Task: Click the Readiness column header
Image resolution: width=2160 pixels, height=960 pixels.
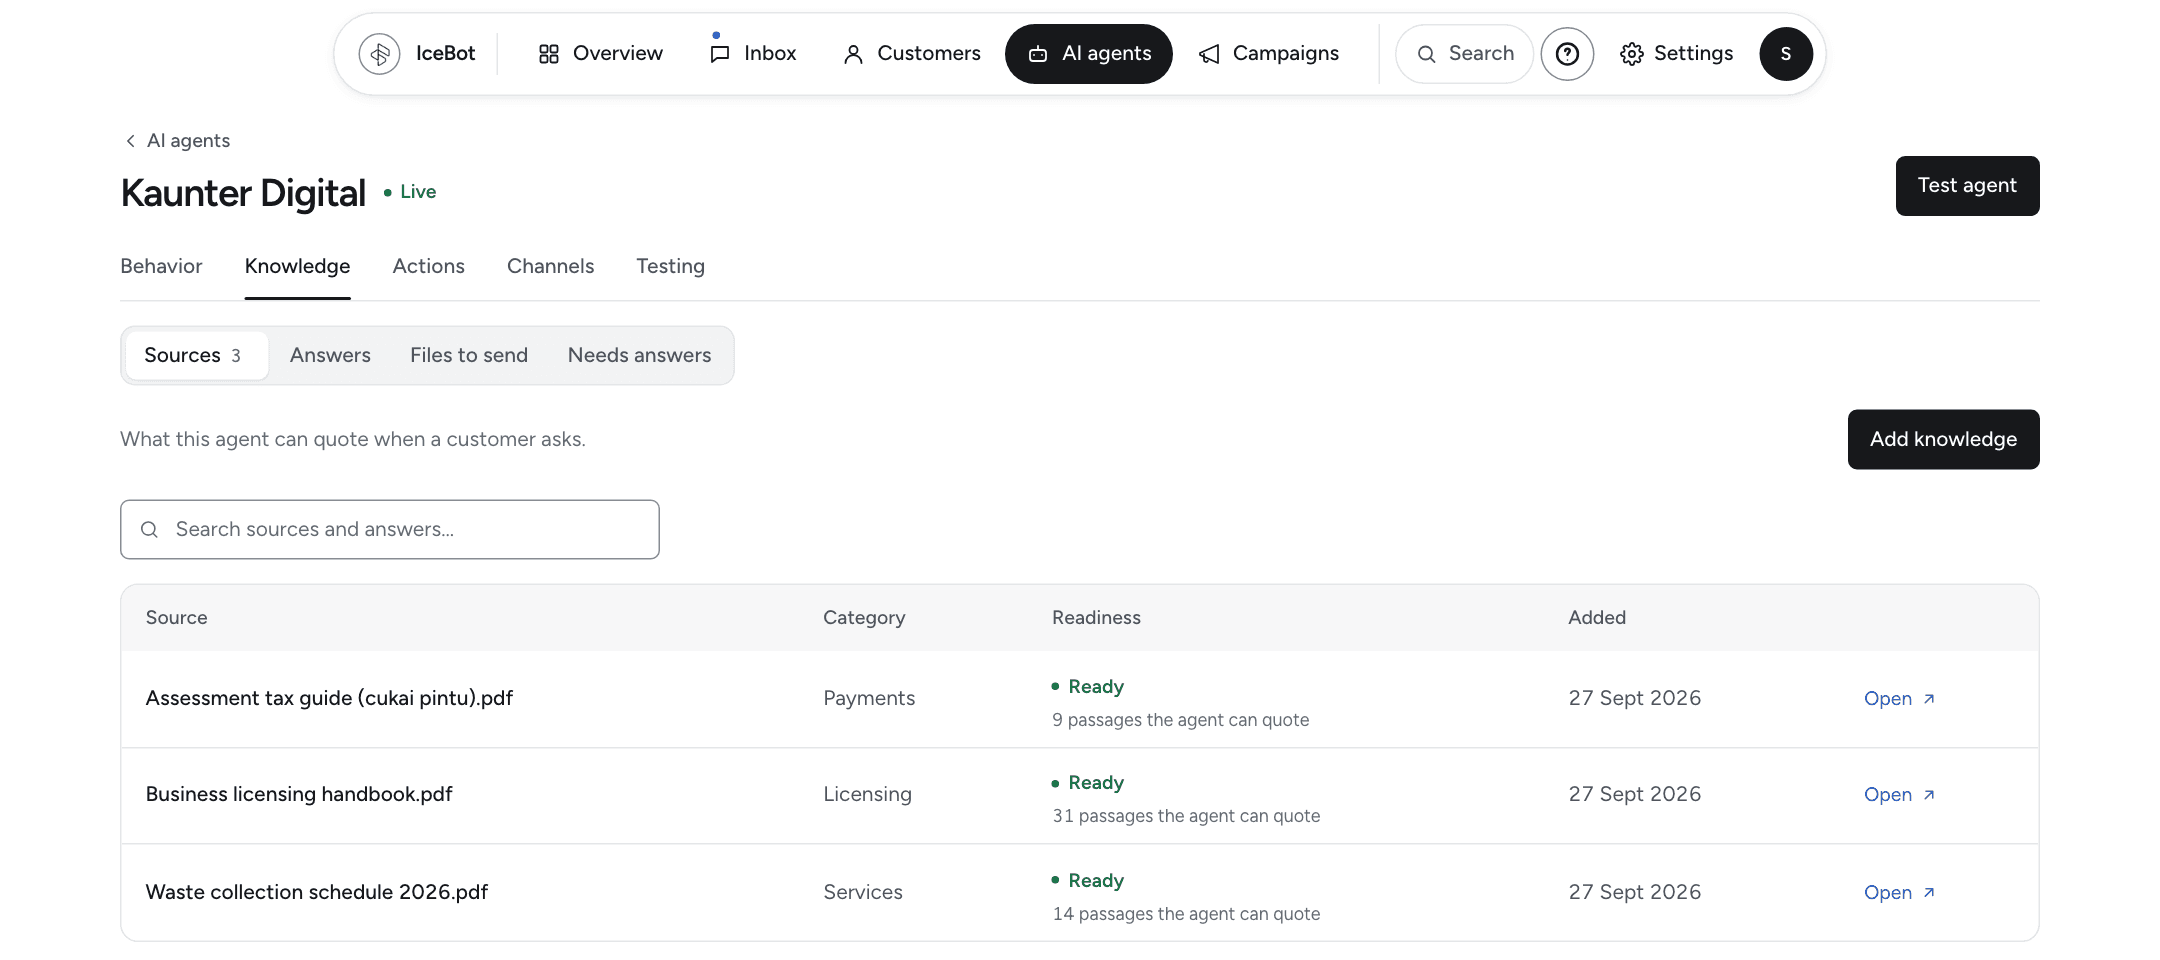Action: (x=1096, y=618)
